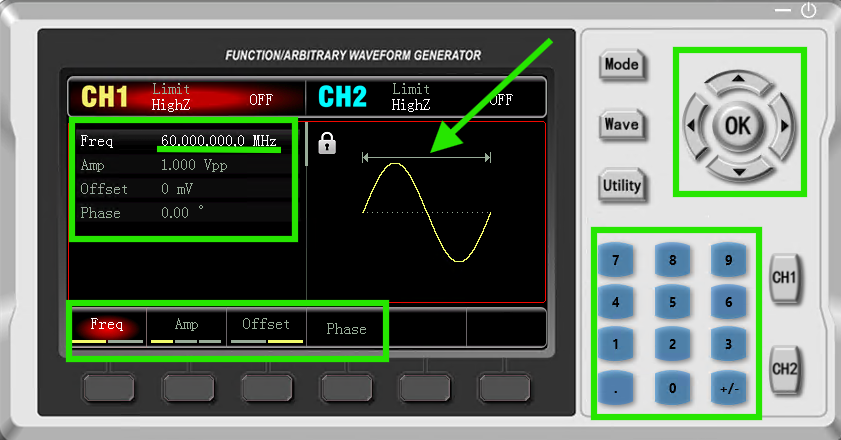Click the CH1 HighZ load label

pos(171,105)
